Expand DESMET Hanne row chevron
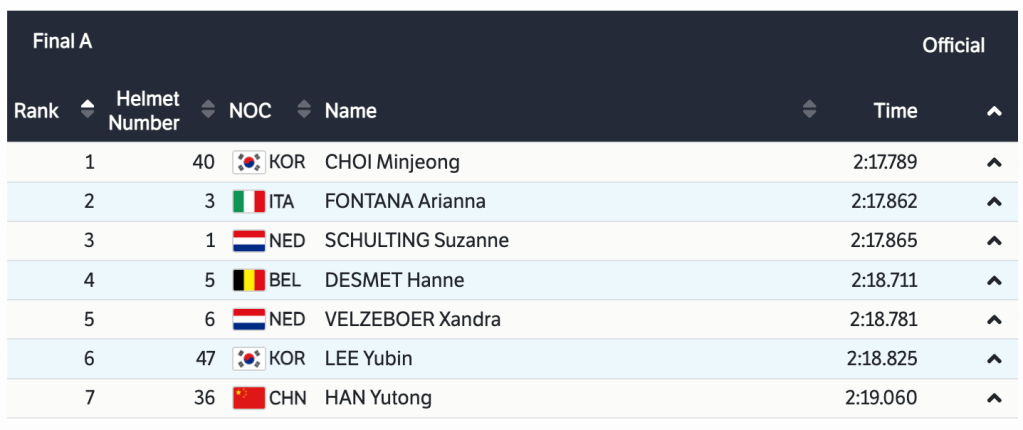Viewport: 1023px width, 430px height. (x=994, y=280)
